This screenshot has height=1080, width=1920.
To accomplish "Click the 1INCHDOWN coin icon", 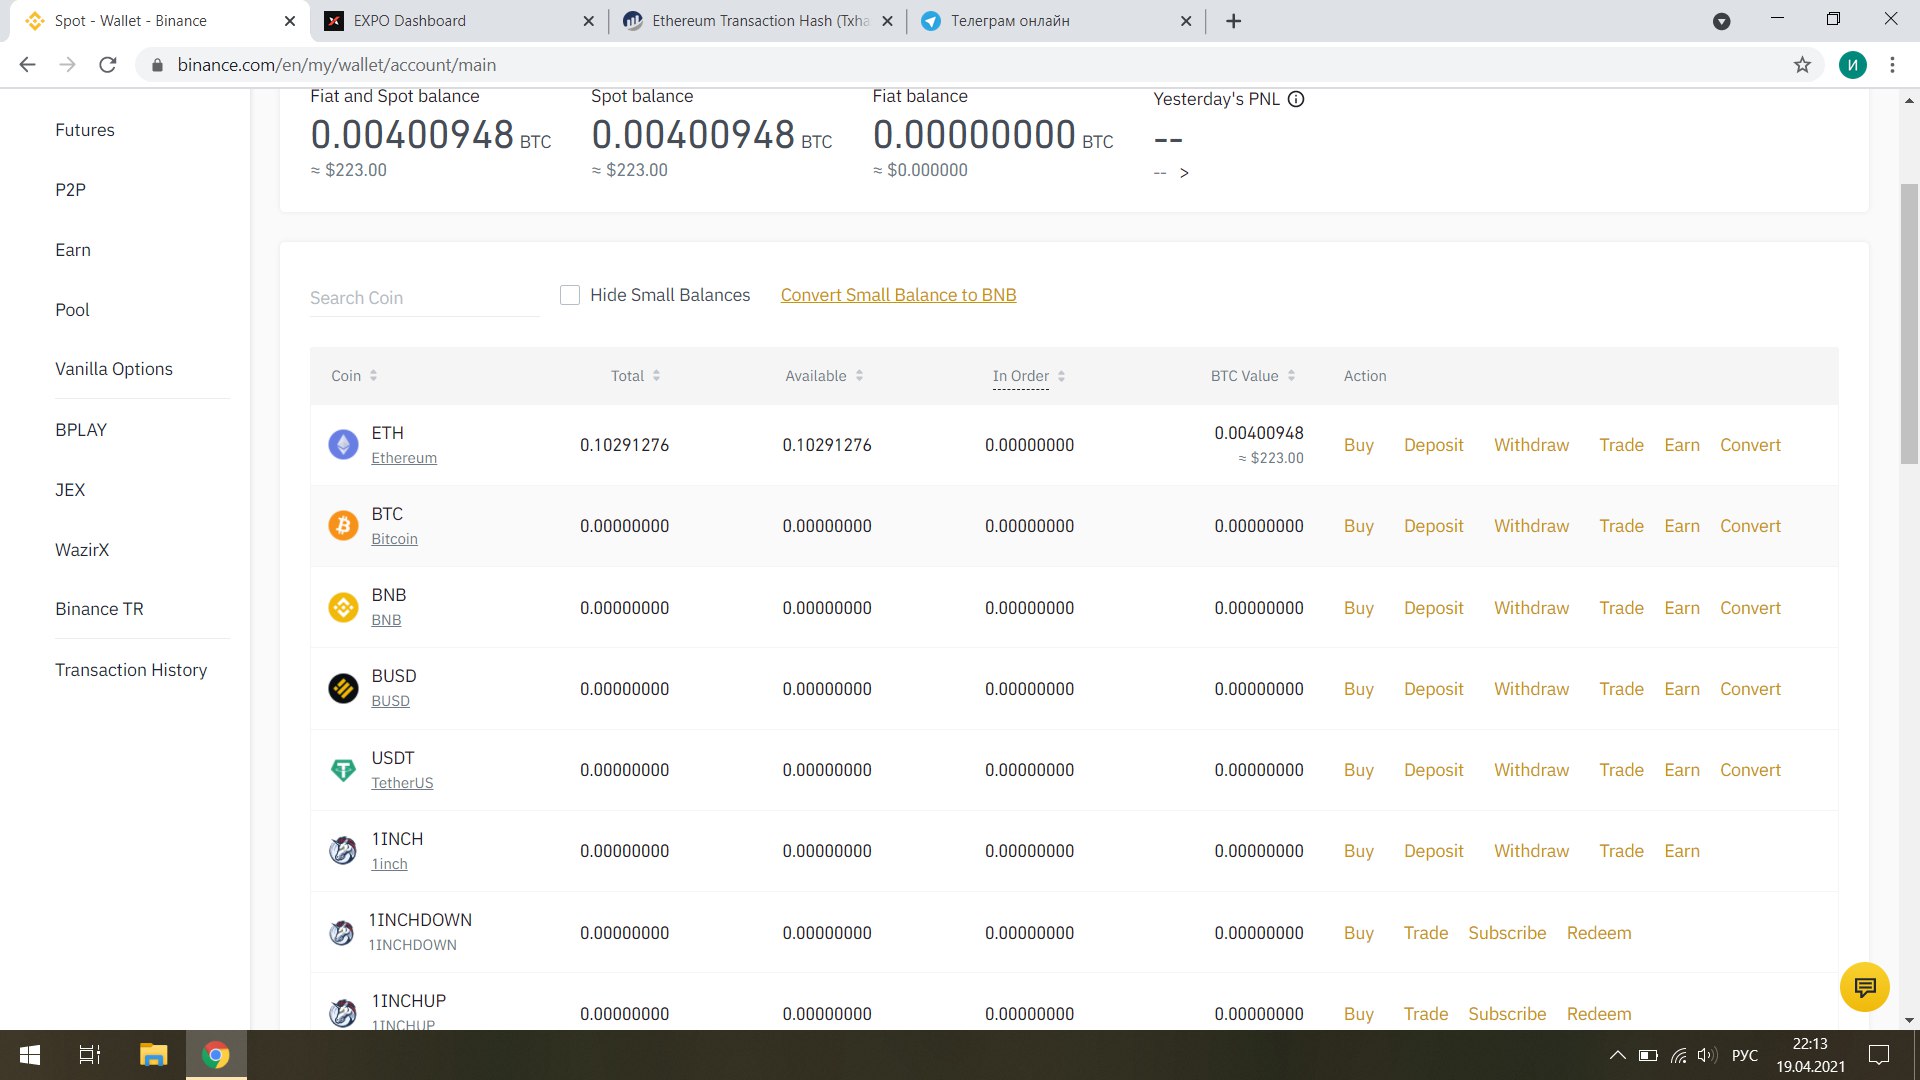I will (x=341, y=933).
